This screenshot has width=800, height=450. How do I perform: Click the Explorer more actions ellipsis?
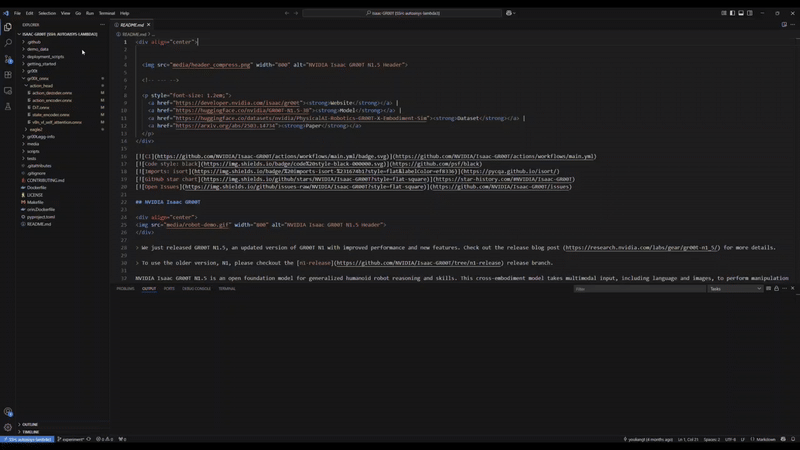point(102,24)
